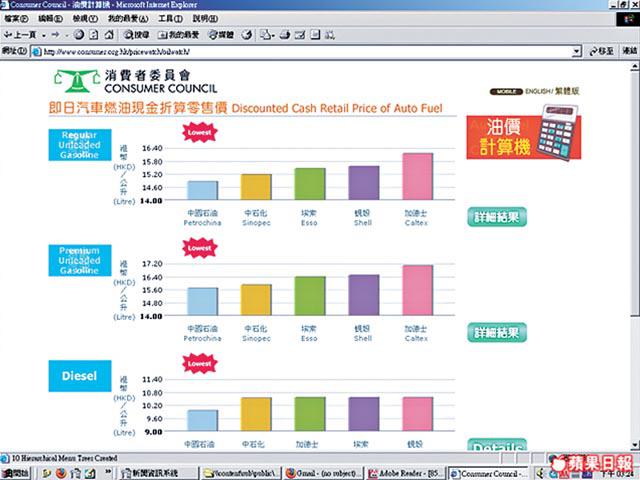Switch to 新聞資訊系統 taskbar window

[159, 473]
